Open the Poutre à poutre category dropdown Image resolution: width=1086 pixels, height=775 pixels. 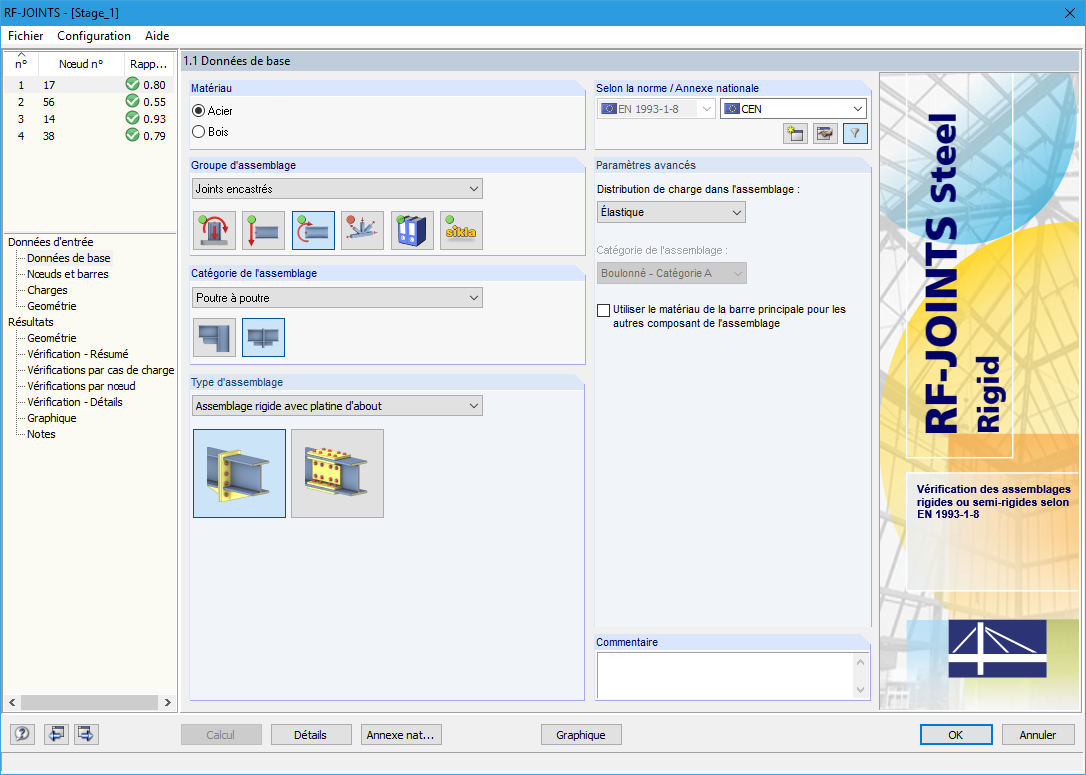(x=337, y=298)
